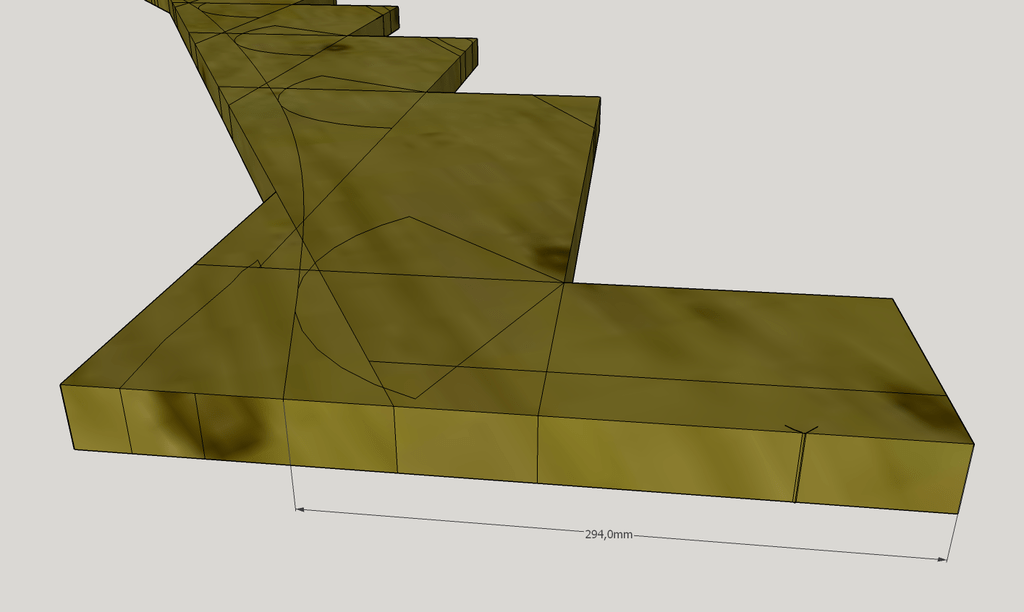Click the front-left top corner of the board
This screenshot has height=612, width=1024.
click(61, 385)
